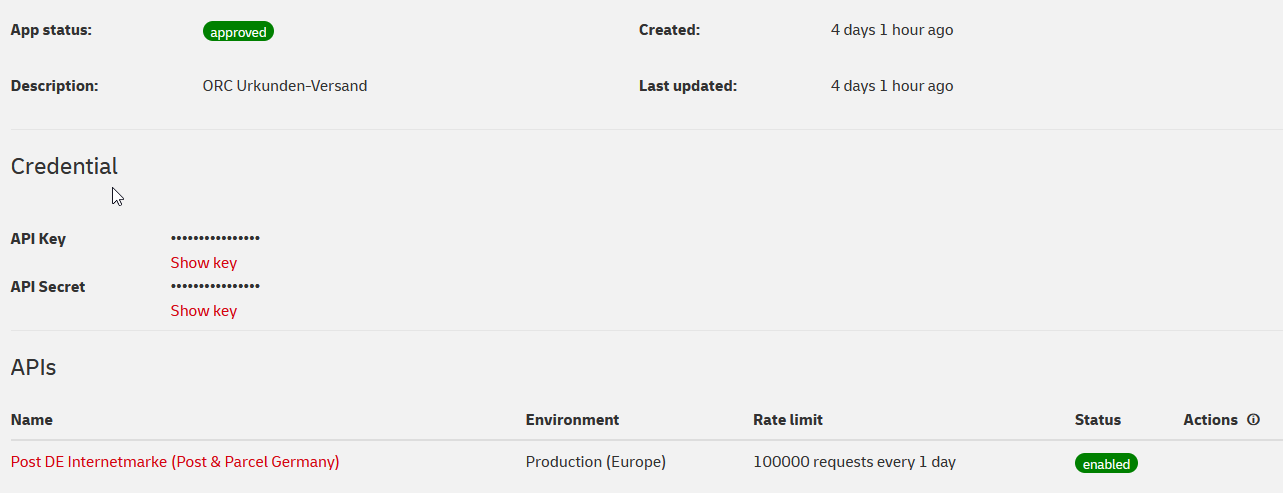Click the Last updated timestamp value

892,86
